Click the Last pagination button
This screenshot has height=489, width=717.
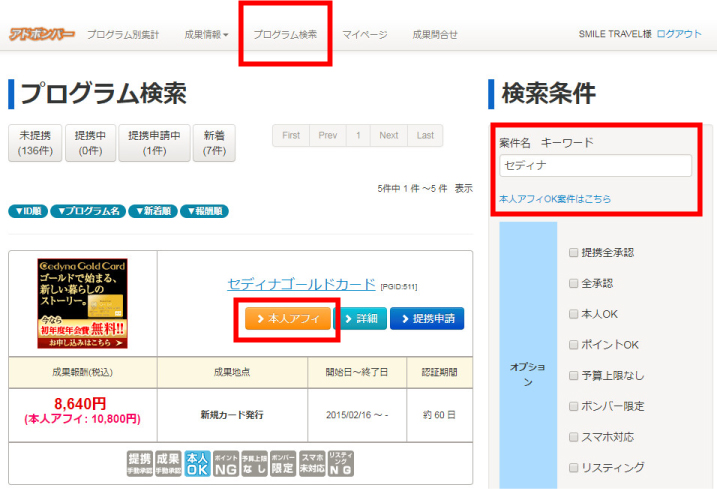click(425, 135)
